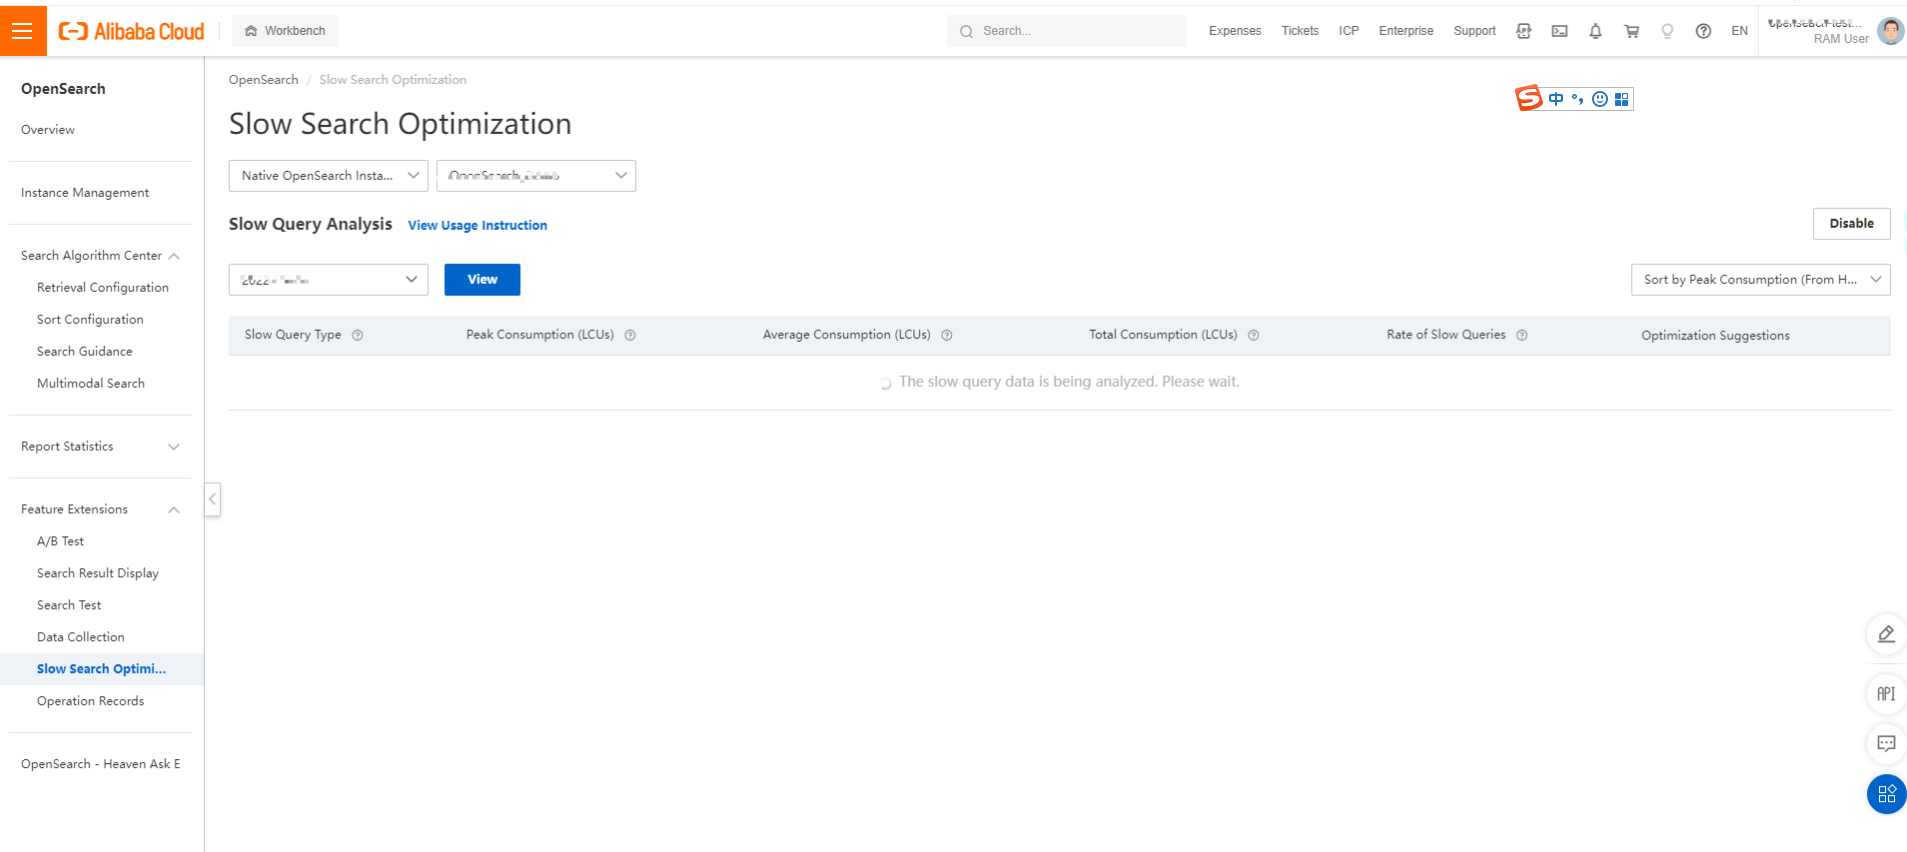Open Sort by Peak Consumption dropdown
The width and height of the screenshot is (1907, 852).
pos(1760,280)
